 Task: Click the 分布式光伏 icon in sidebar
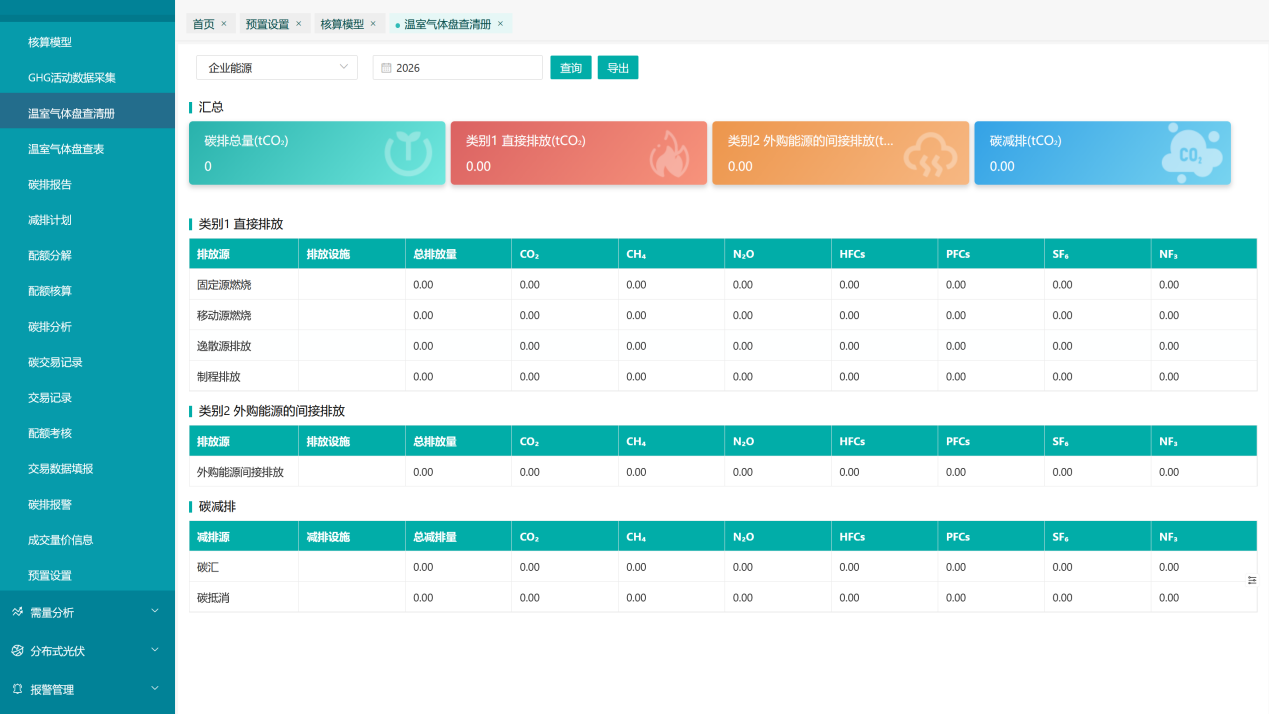17,651
